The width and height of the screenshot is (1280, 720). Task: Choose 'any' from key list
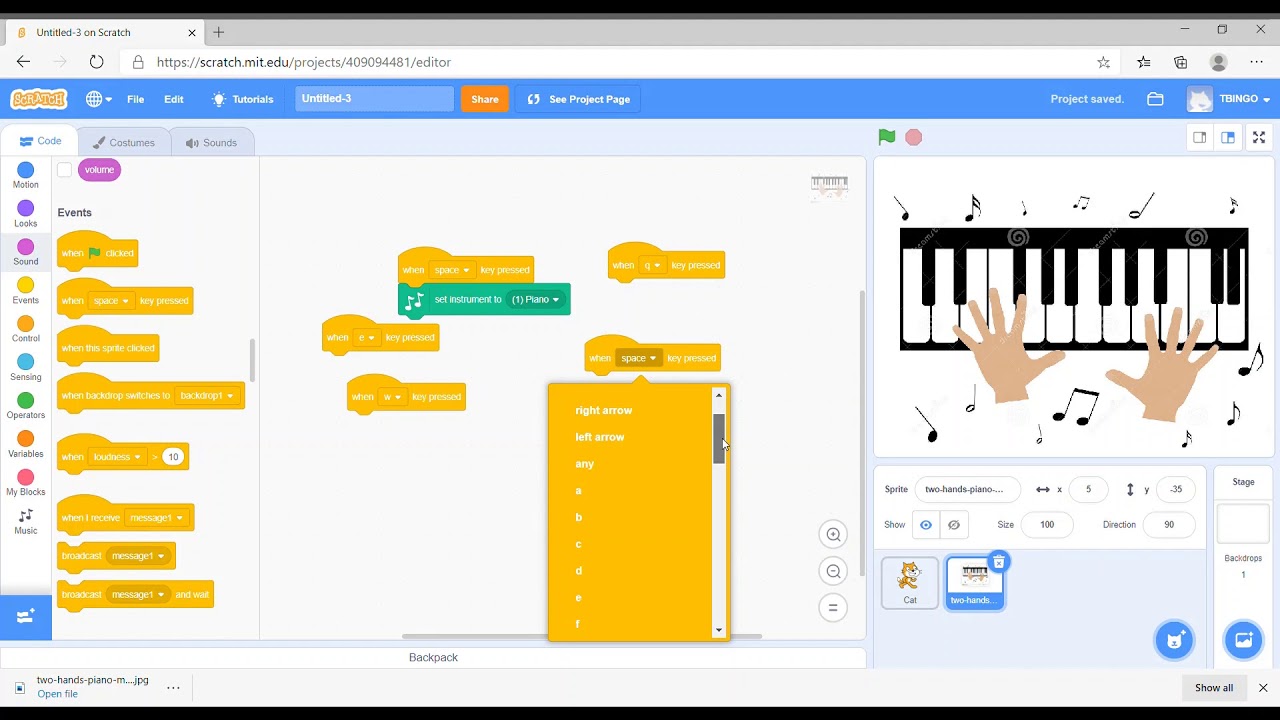(585, 464)
